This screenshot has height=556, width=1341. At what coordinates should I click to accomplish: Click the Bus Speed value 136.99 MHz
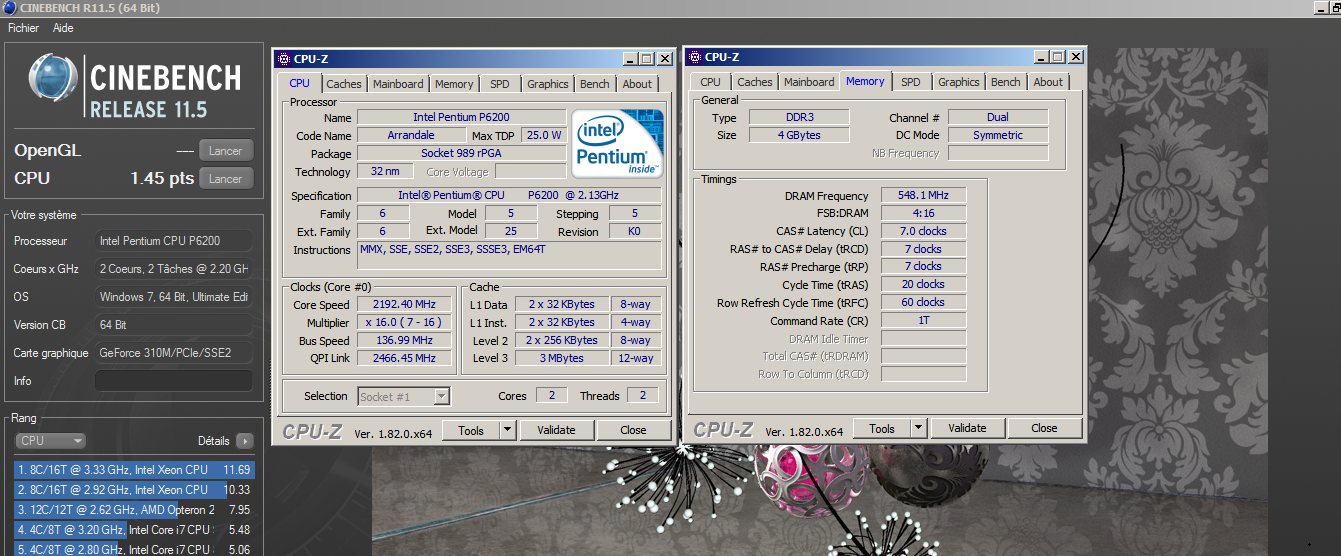coord(406,340)
